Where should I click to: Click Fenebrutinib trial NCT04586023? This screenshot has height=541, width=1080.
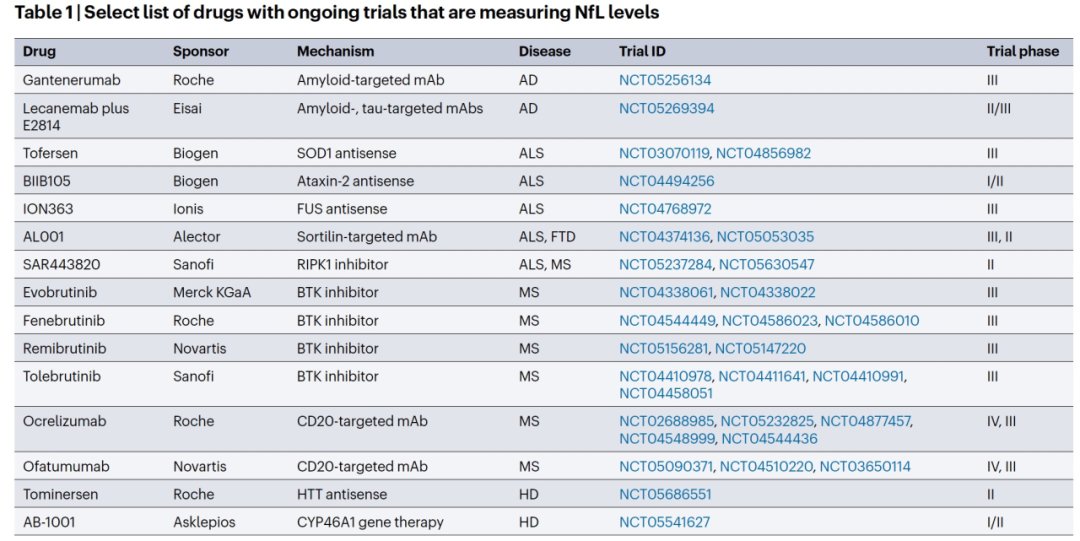tap(769, 321)
